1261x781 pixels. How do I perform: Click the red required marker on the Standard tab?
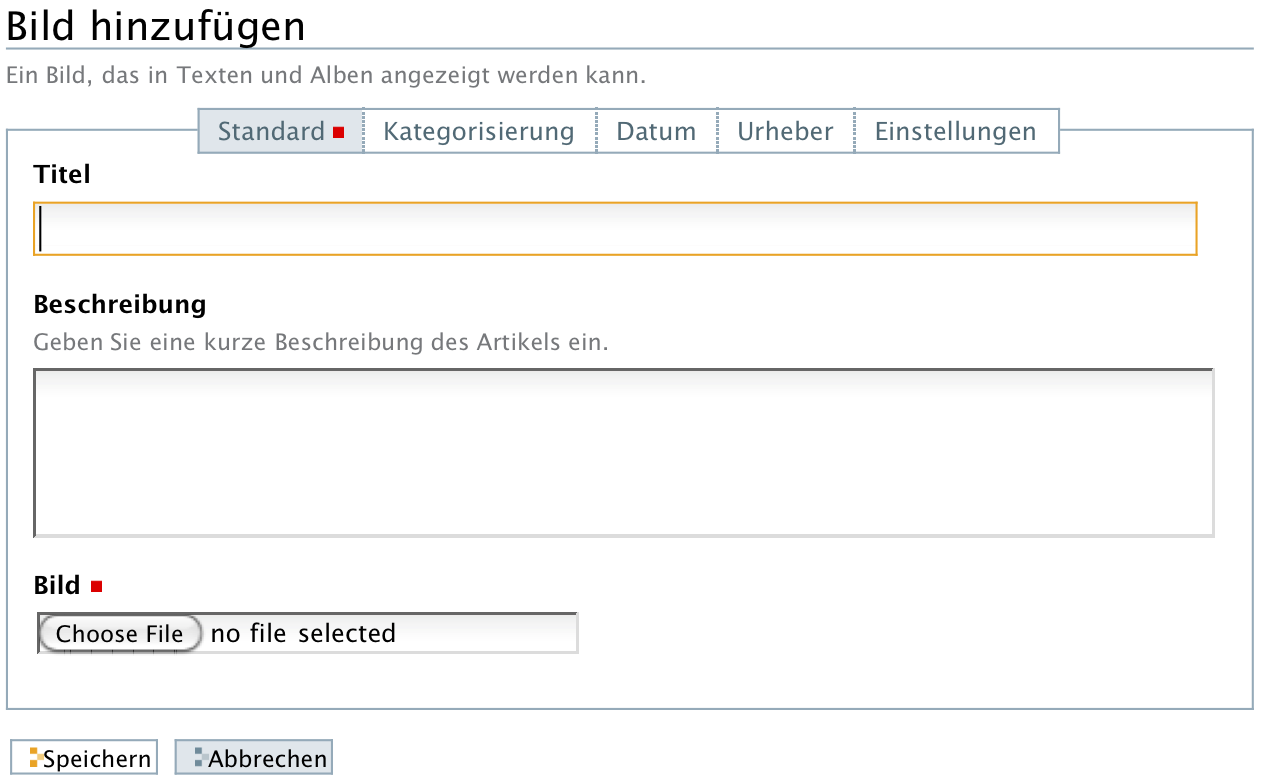tap(338, 132)
